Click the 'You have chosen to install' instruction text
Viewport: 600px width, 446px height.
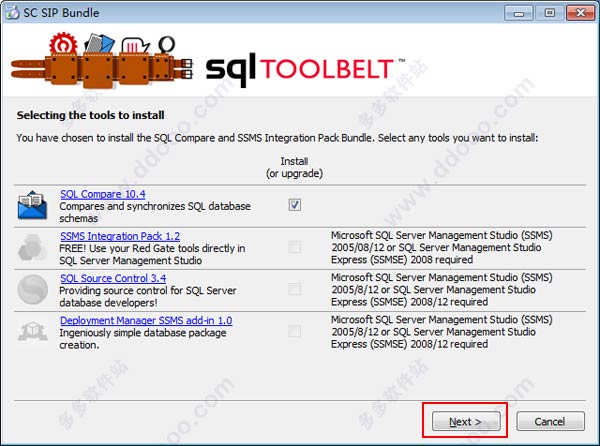[277, 138]
